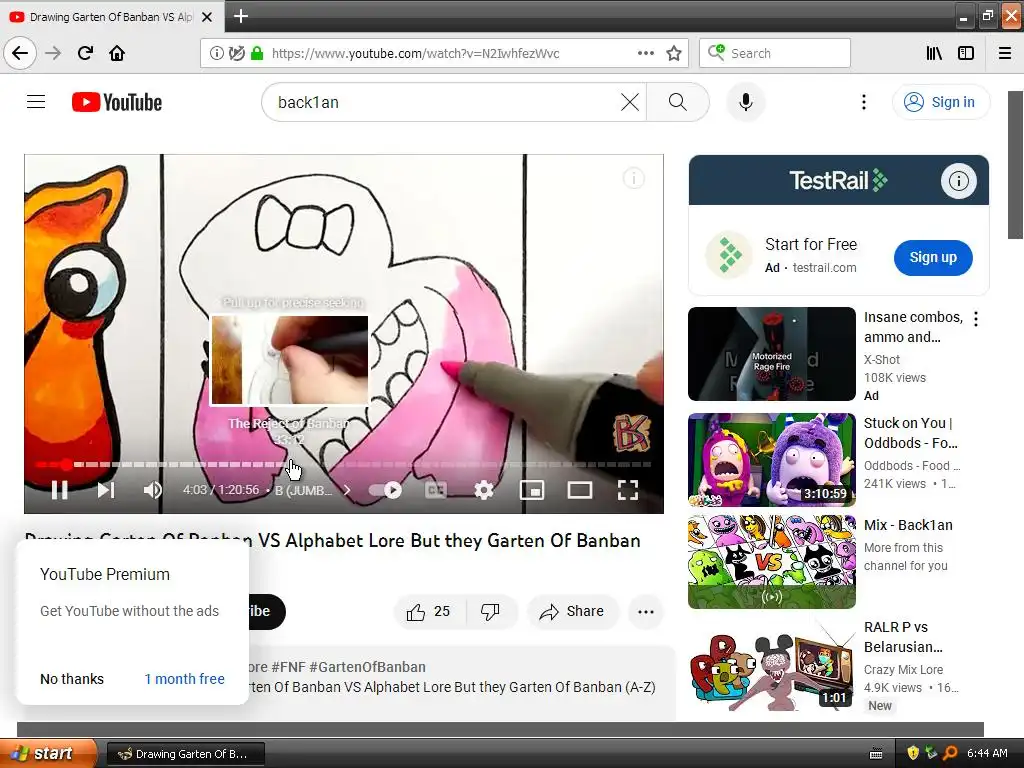Show site information for this page
Image resolution: width=1024 pixels, height=768 pixels.
(x=216, y=54)
